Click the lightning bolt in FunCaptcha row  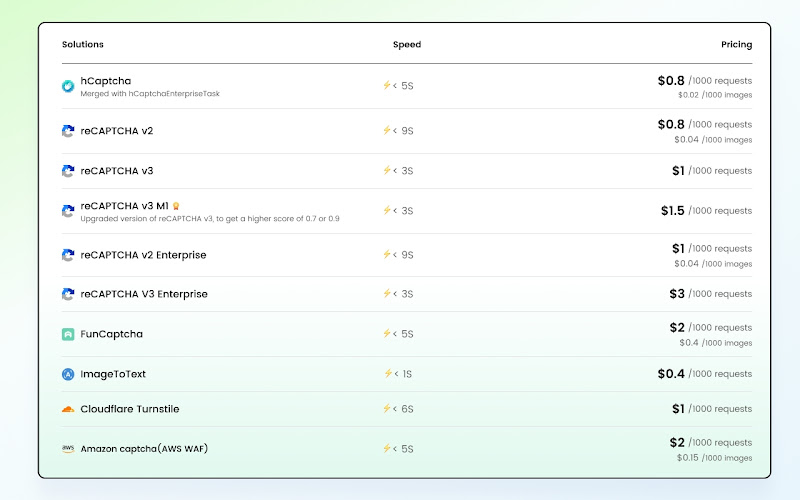tap(387, 333)
